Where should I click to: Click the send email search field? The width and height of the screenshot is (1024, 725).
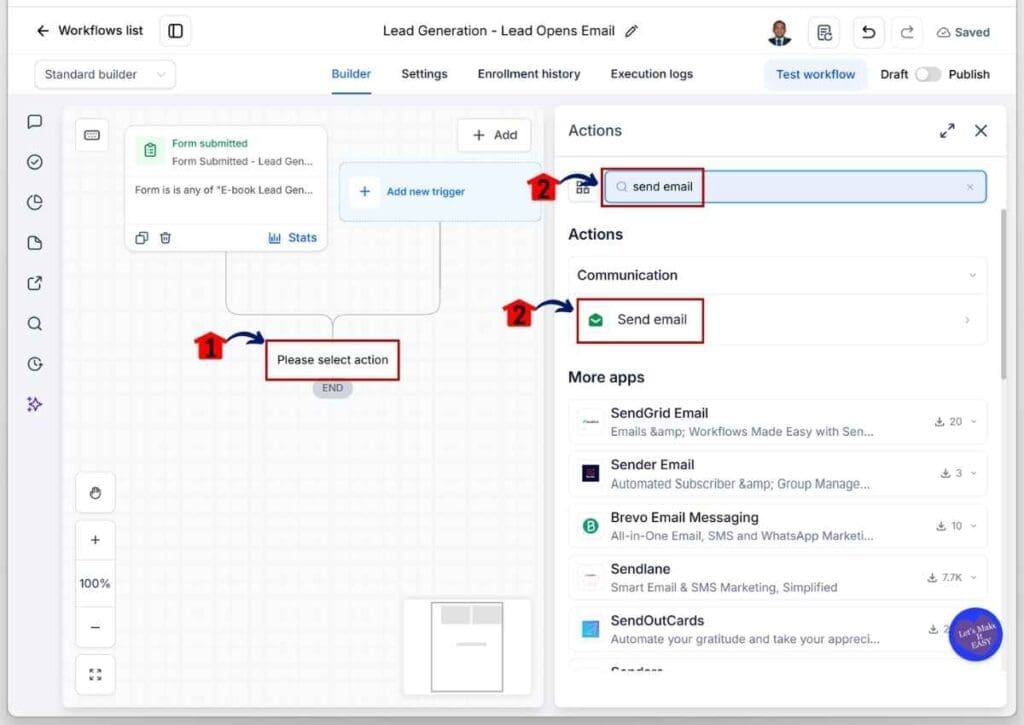coord(795,187)
